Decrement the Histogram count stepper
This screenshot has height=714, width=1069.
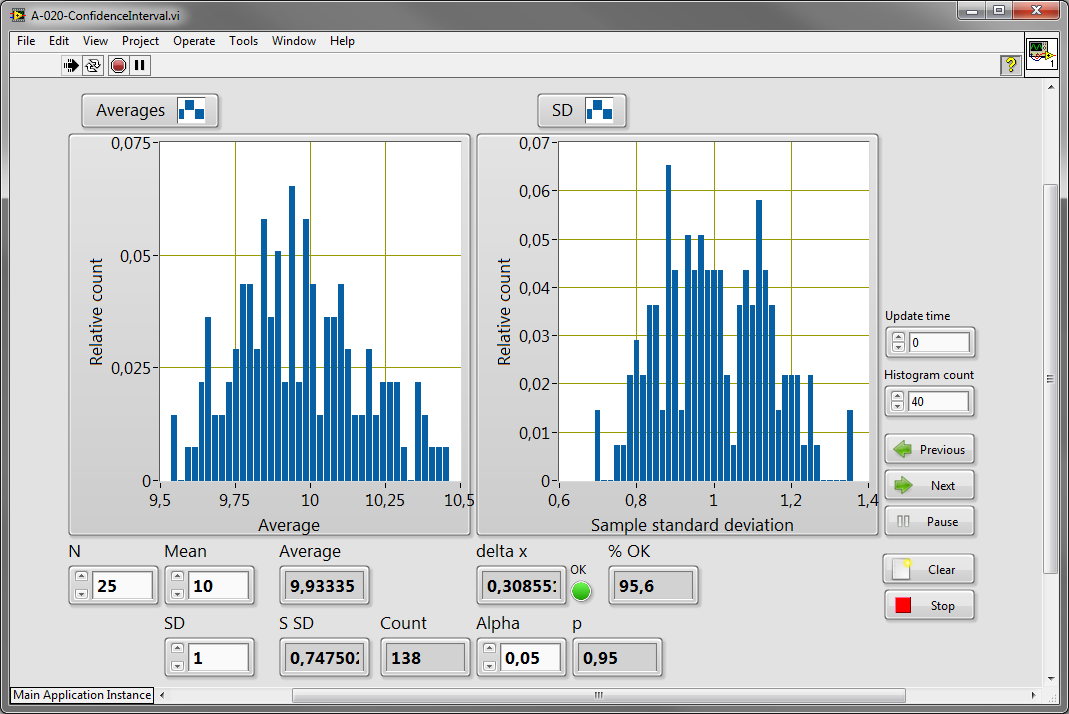point(897,406)
